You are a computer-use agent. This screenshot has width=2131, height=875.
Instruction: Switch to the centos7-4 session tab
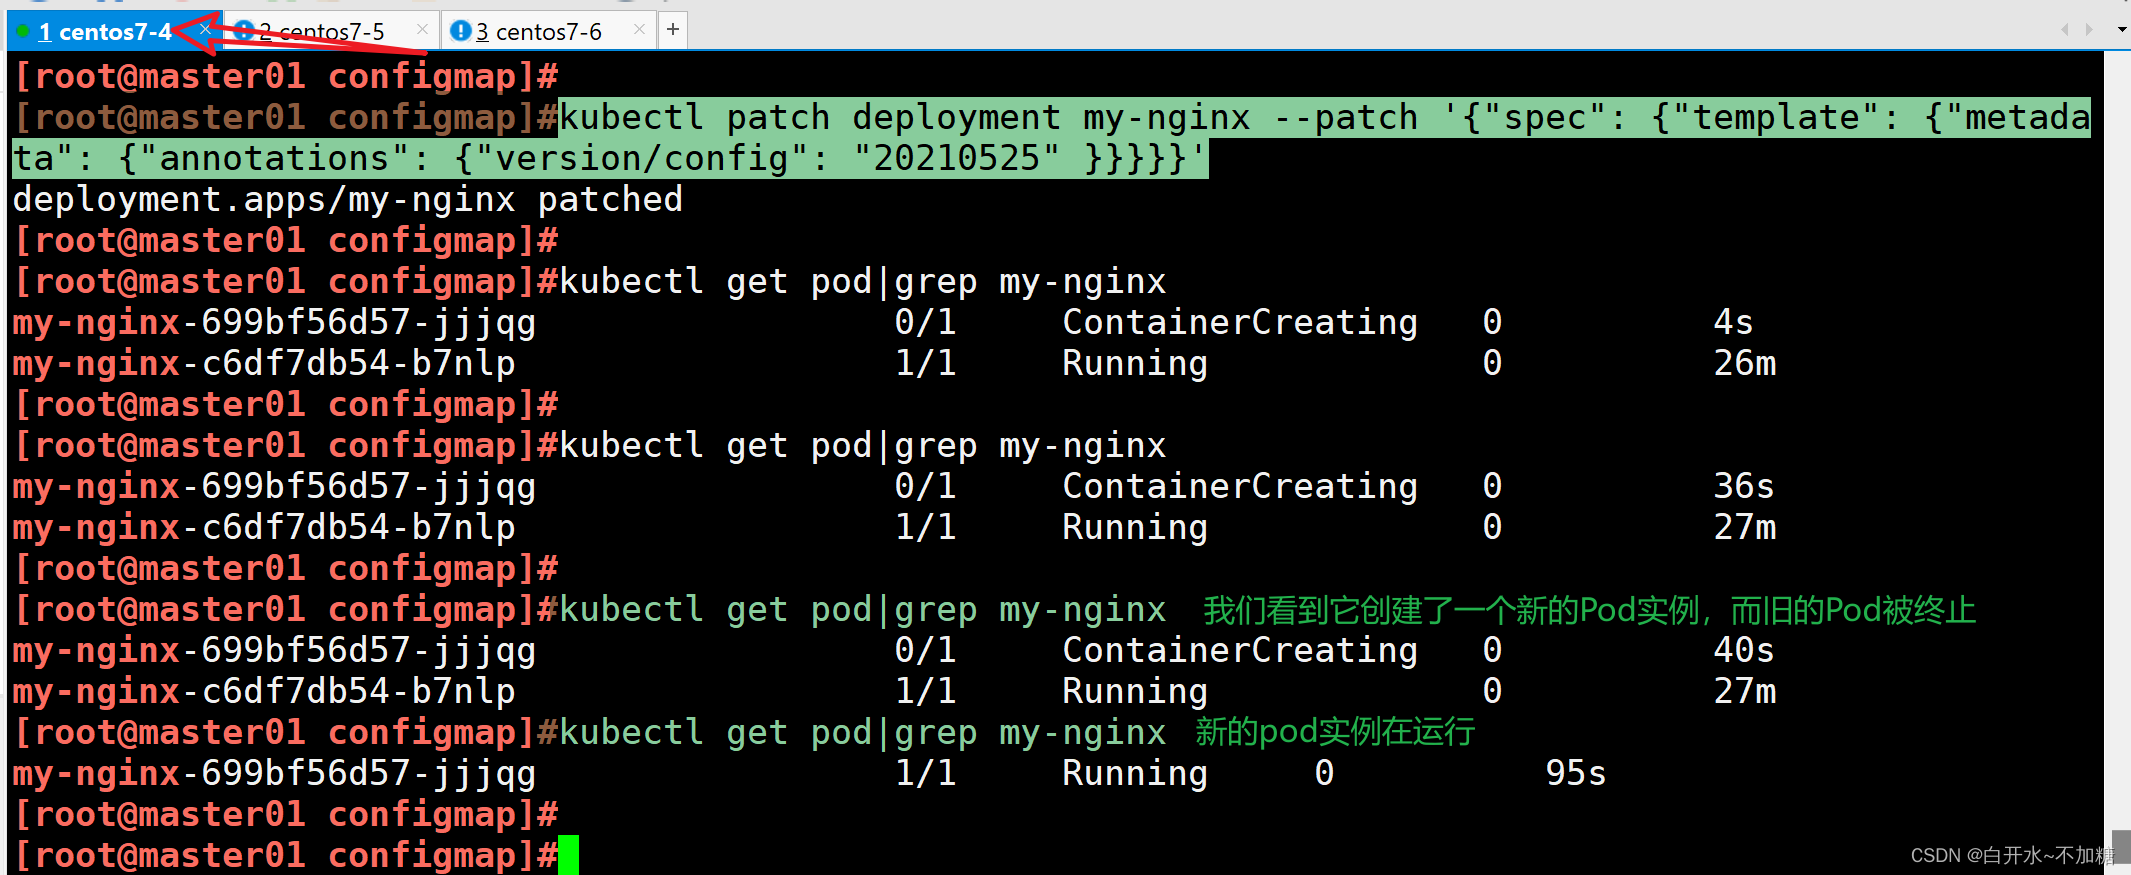115,31
